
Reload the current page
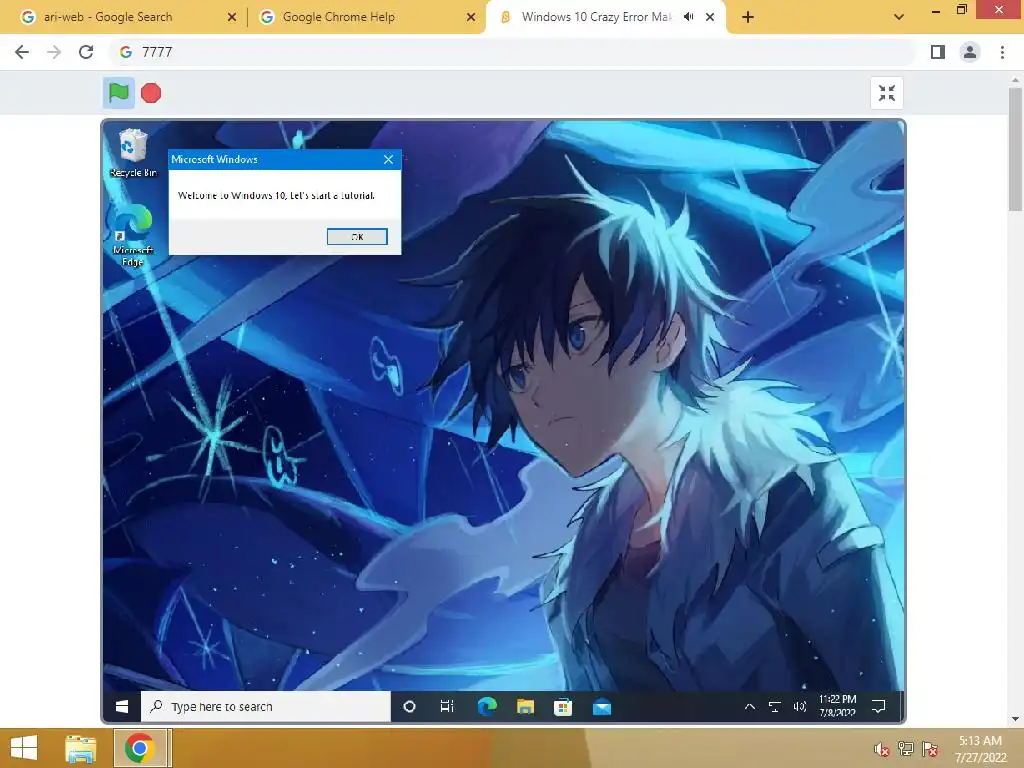point(86,52)
